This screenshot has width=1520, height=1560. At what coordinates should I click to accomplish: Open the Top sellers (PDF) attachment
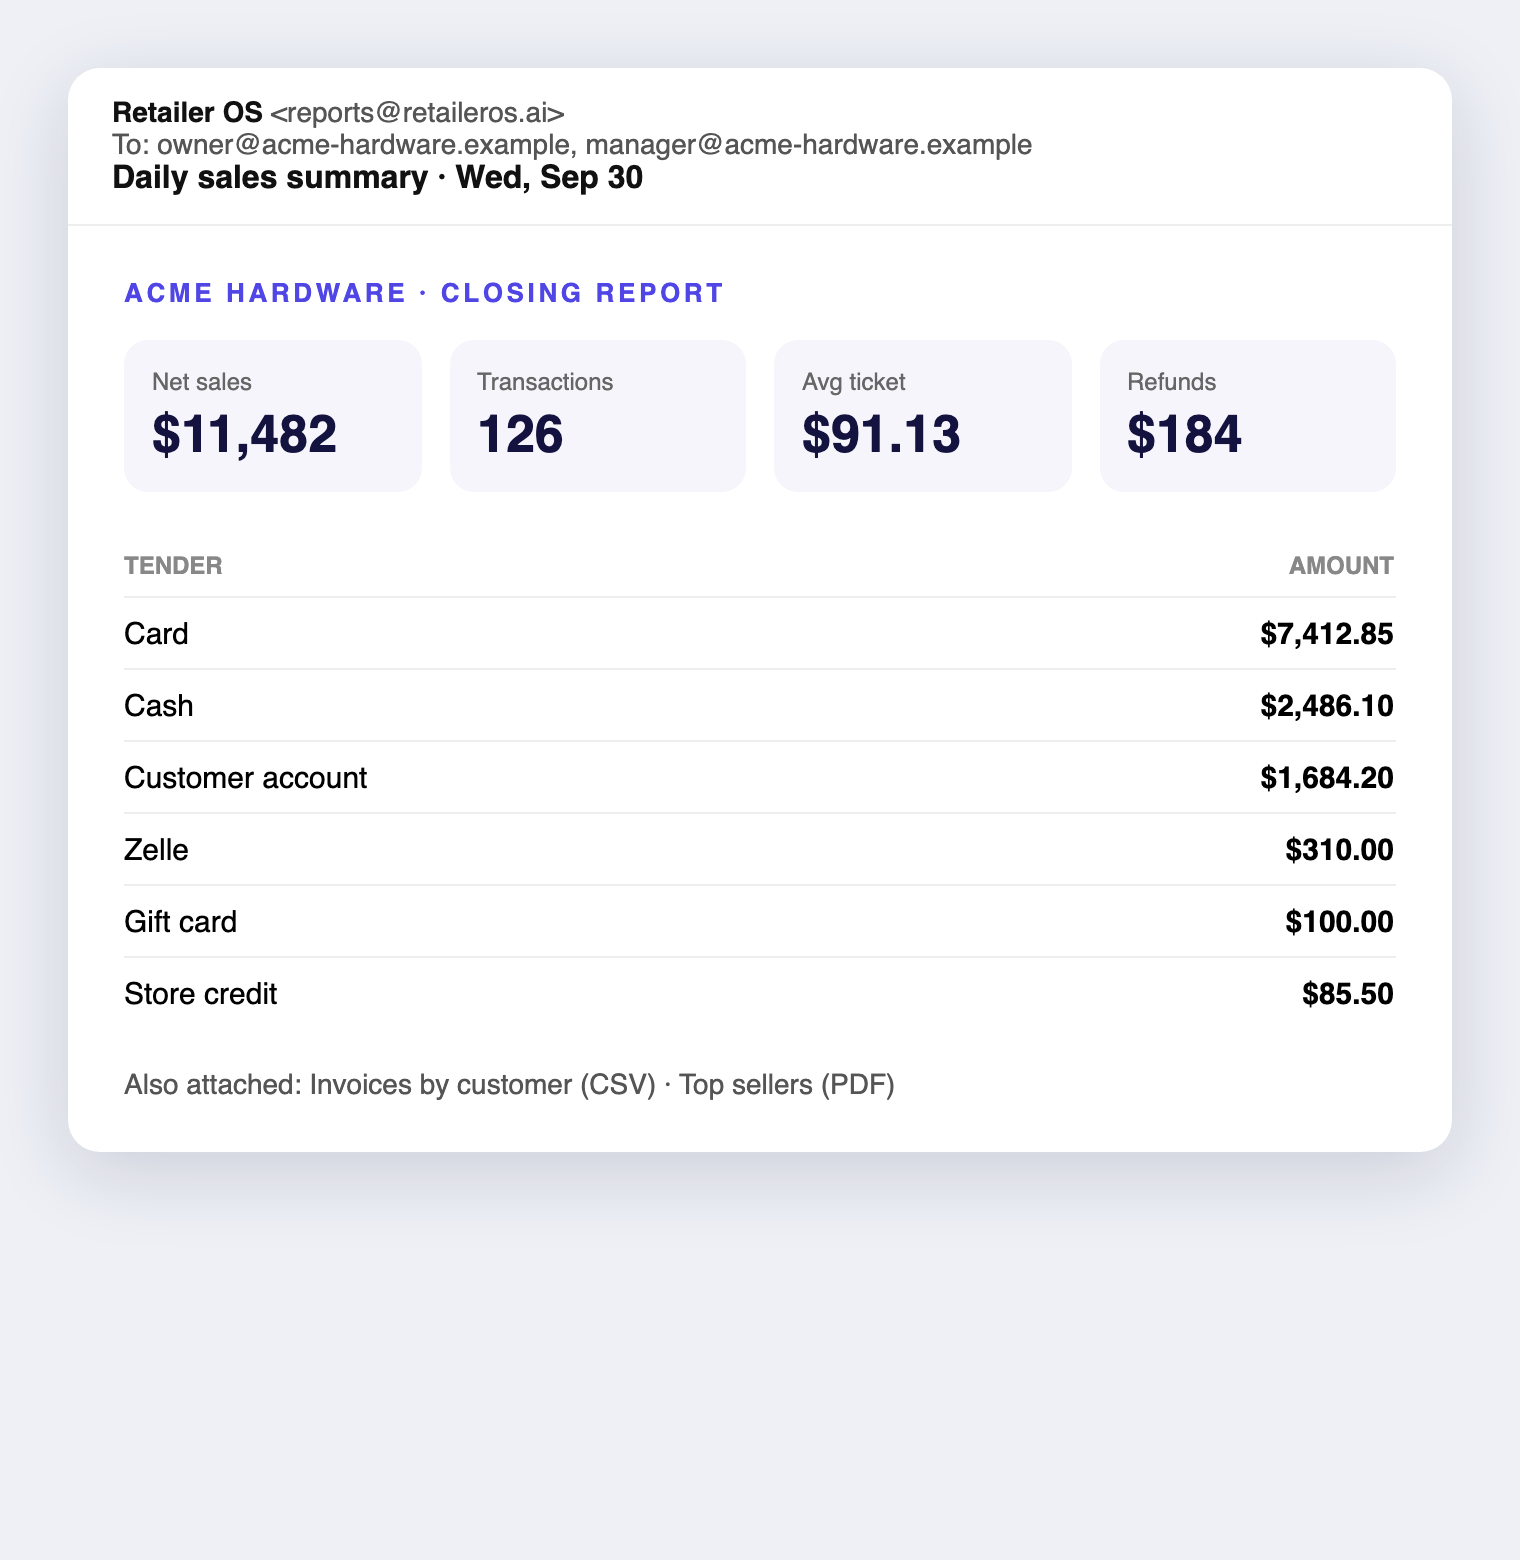click(787, 1085)
